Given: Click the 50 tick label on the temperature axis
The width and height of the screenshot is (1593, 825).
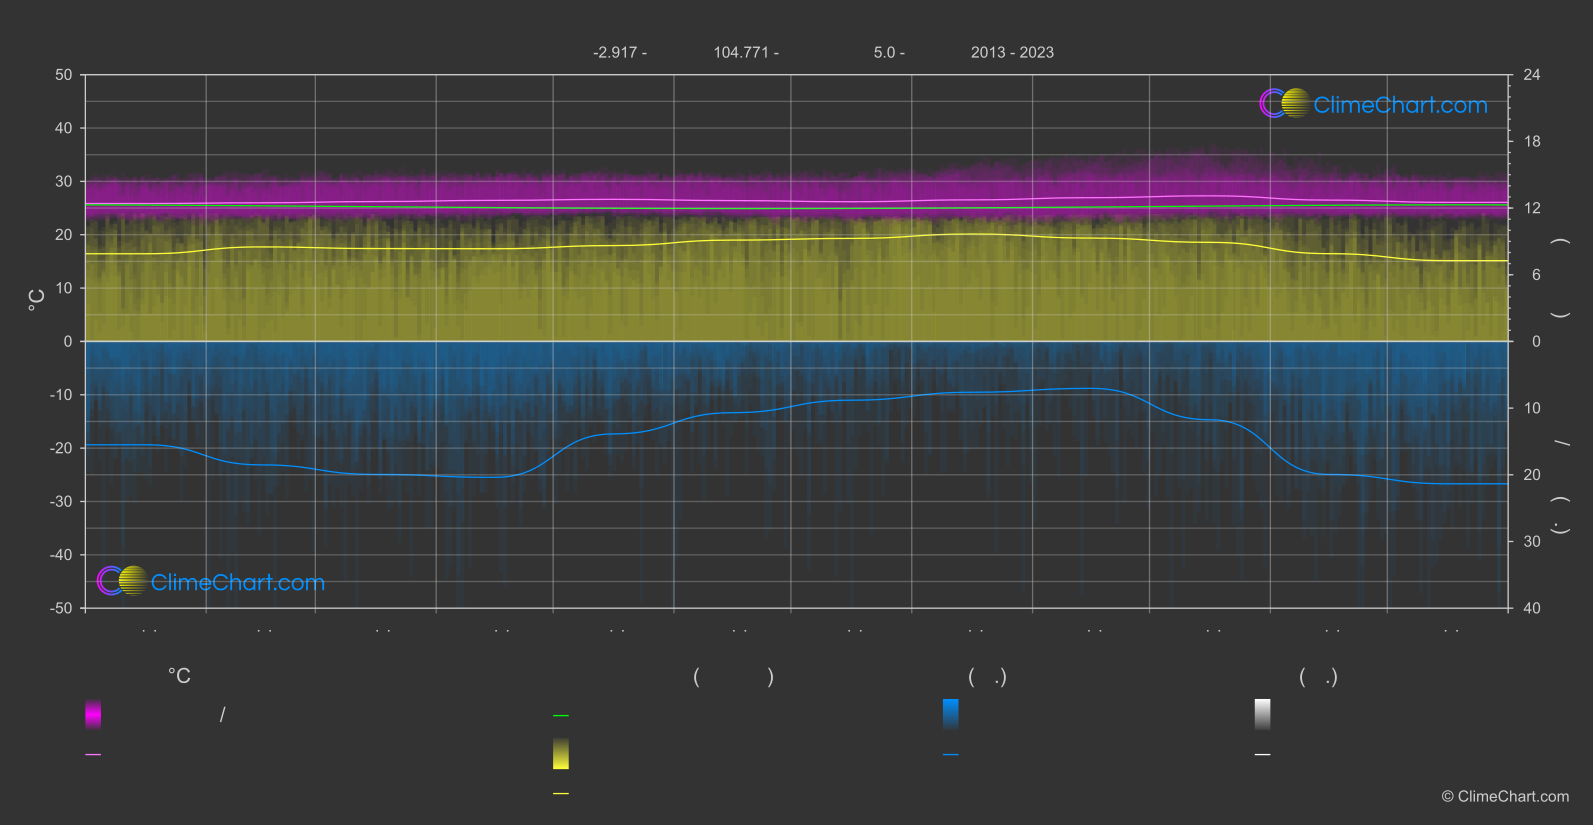Looking at the screenshot, I should point(64,75).
